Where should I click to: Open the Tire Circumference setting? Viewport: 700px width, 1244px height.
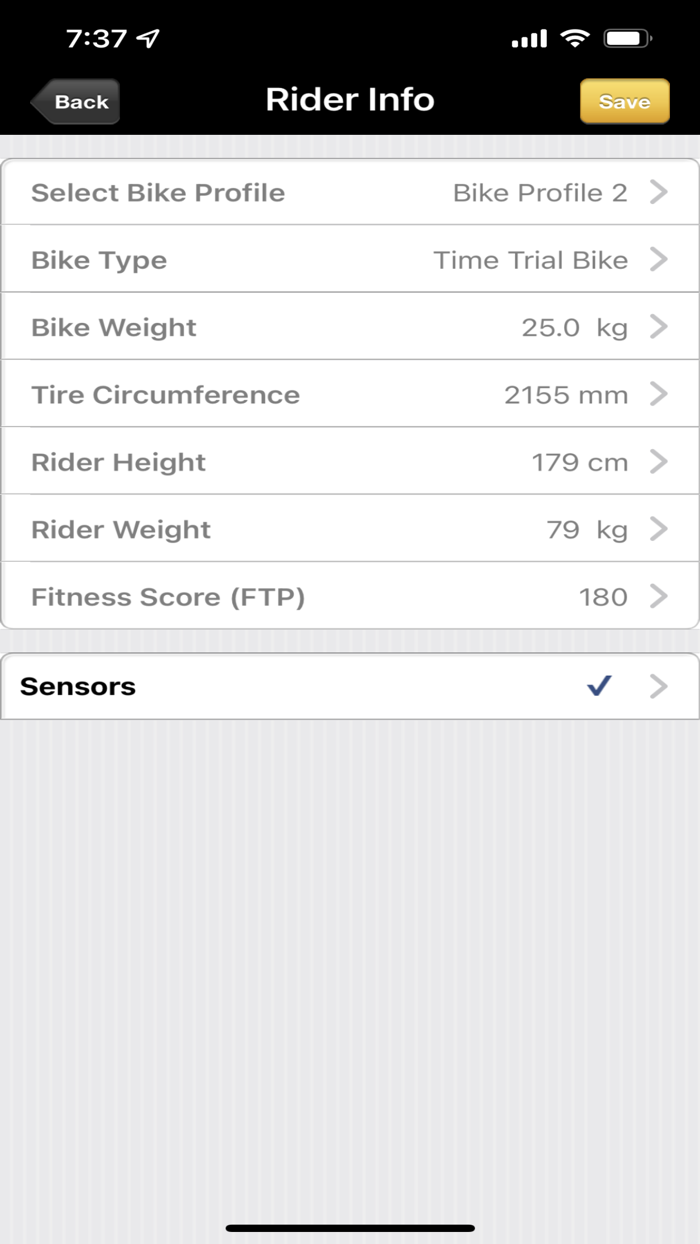pyautogui.click(x=350, y=394)
